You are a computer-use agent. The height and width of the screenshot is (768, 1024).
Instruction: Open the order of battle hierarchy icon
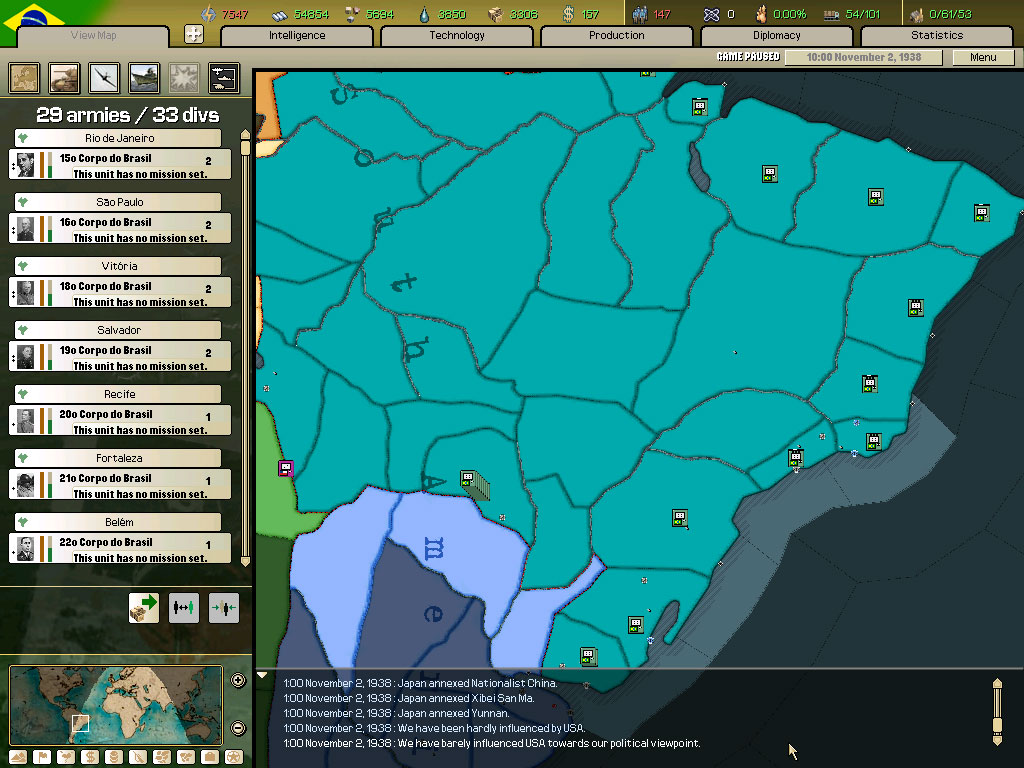click(222, 77)
